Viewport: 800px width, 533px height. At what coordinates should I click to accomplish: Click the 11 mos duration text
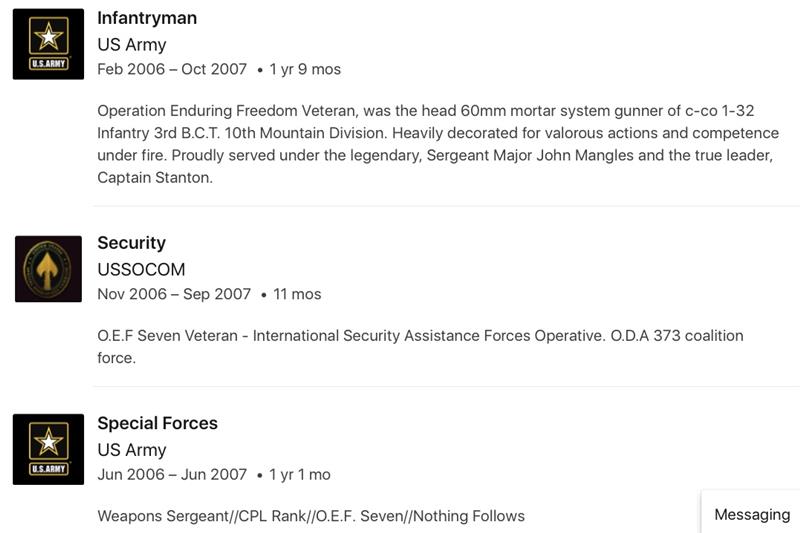297,294
